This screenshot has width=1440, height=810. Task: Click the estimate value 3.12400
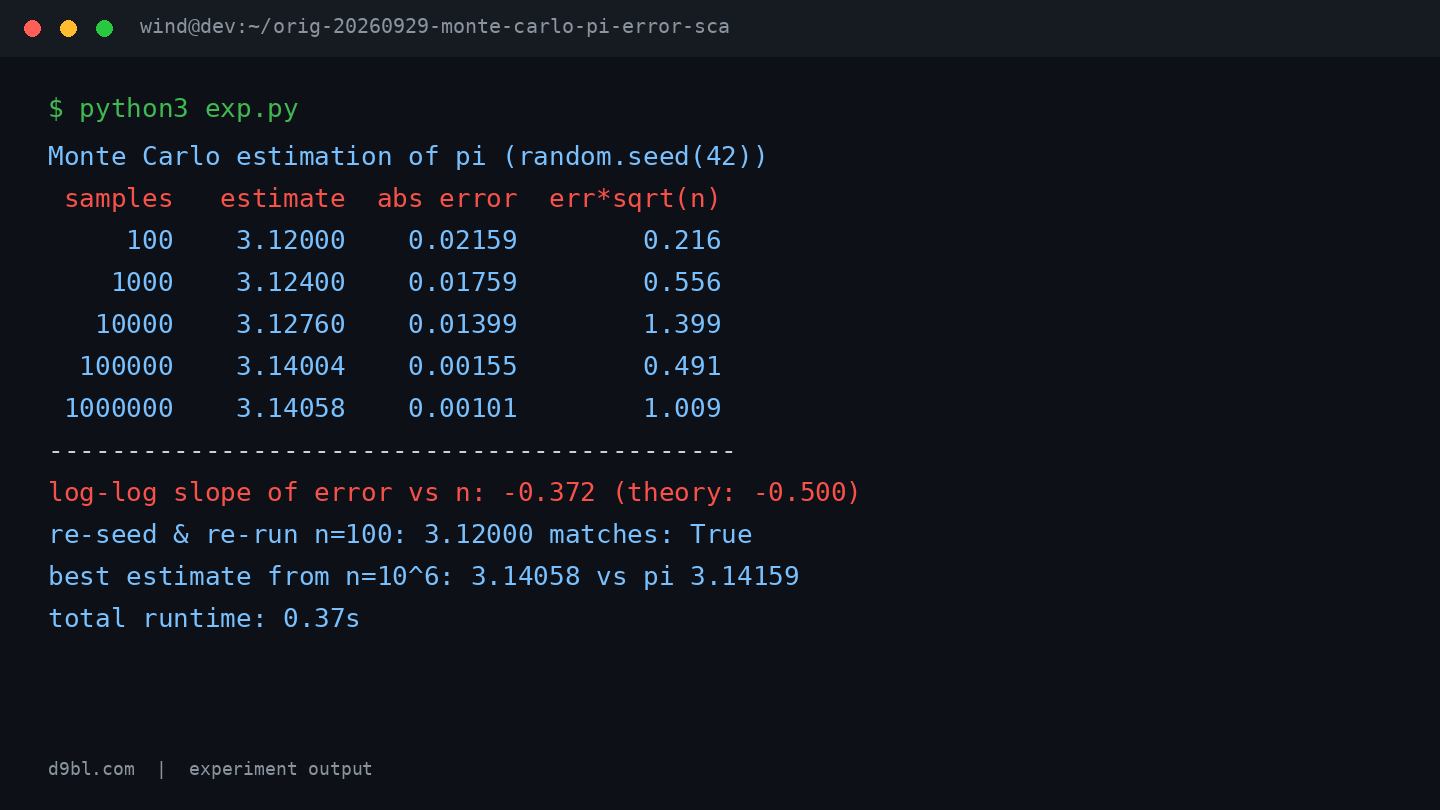tap(291, 283)
